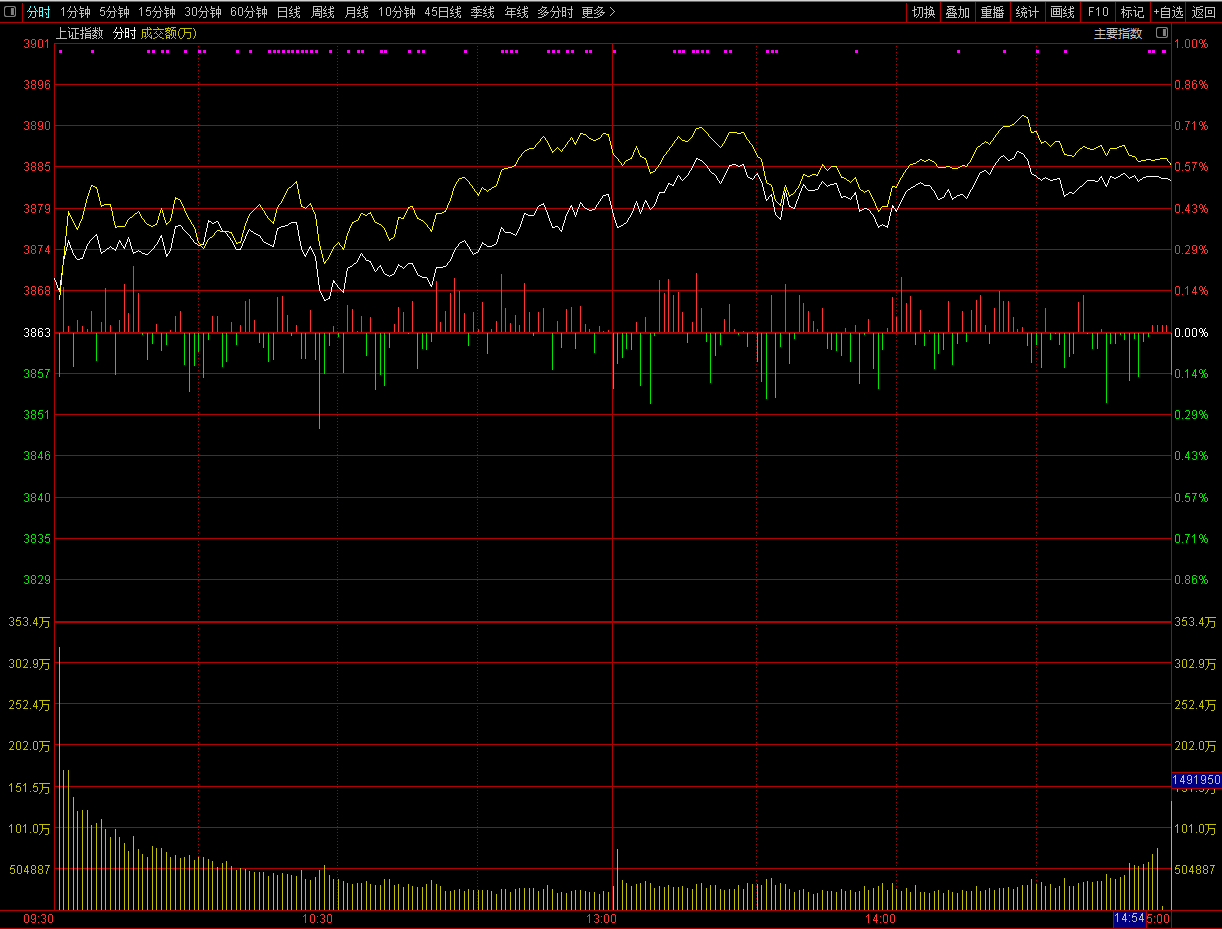Switch to the 15分钟 chart period
Viewport: 1222px width, 929px height.
pos(156,12)
